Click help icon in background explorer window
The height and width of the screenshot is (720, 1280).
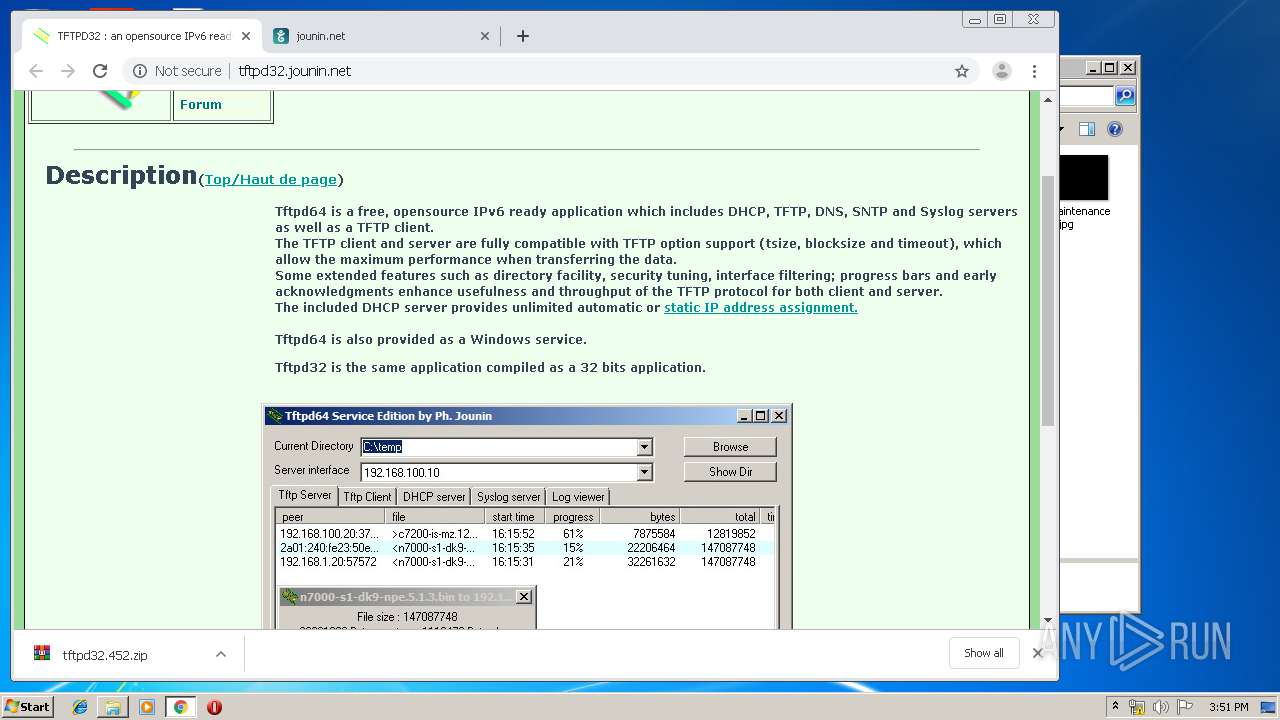pos(1115,129)
